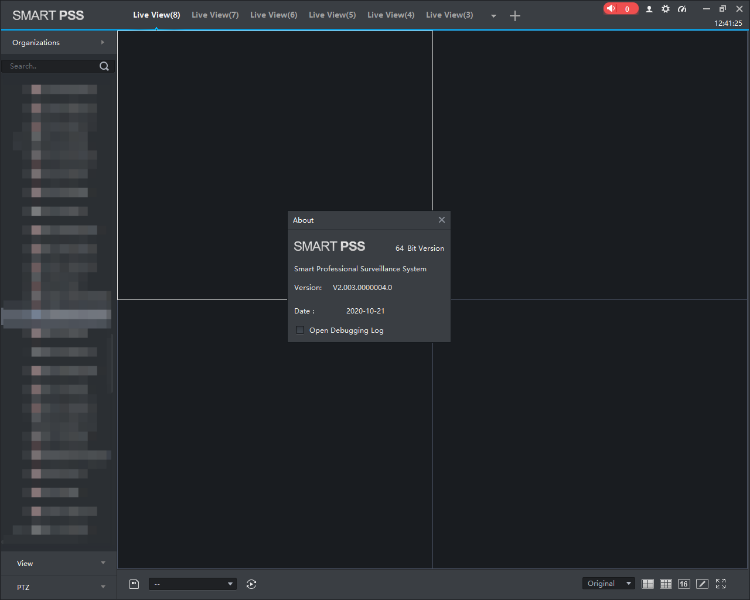Restore down the SMART PSS window

(x=723, y=9)
